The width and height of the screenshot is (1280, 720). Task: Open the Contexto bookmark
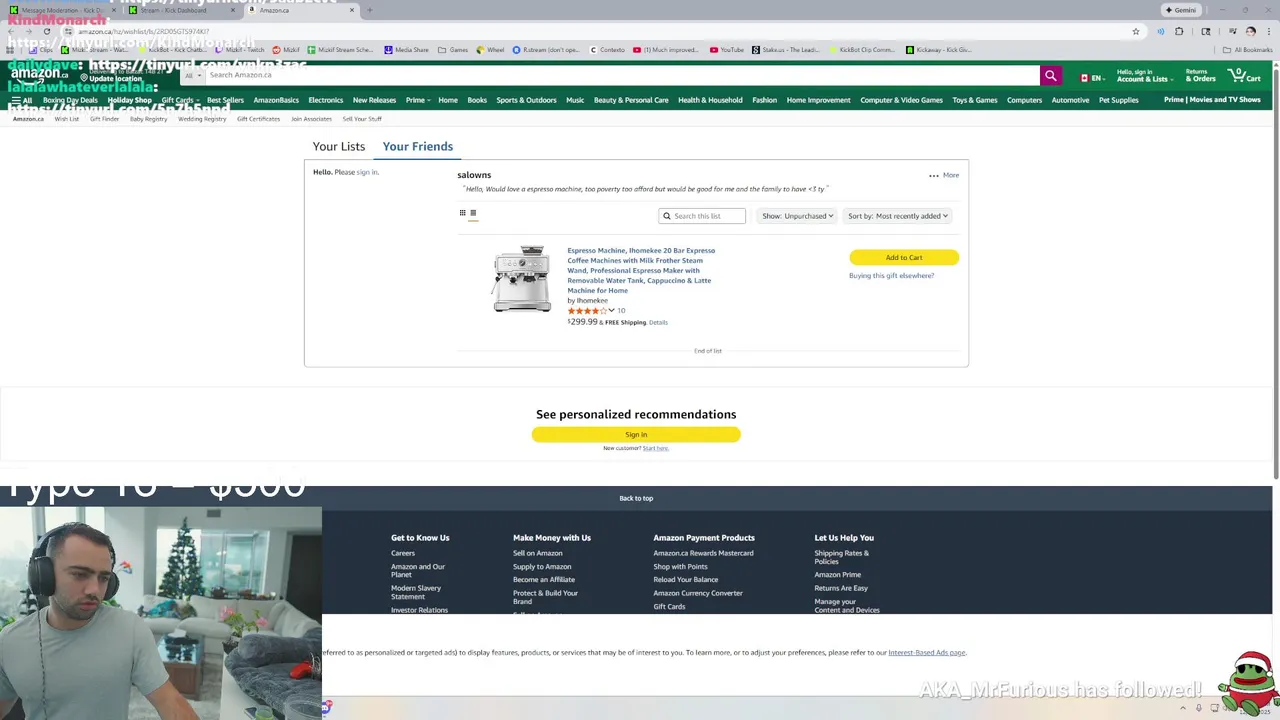click(x=606, y=49)
